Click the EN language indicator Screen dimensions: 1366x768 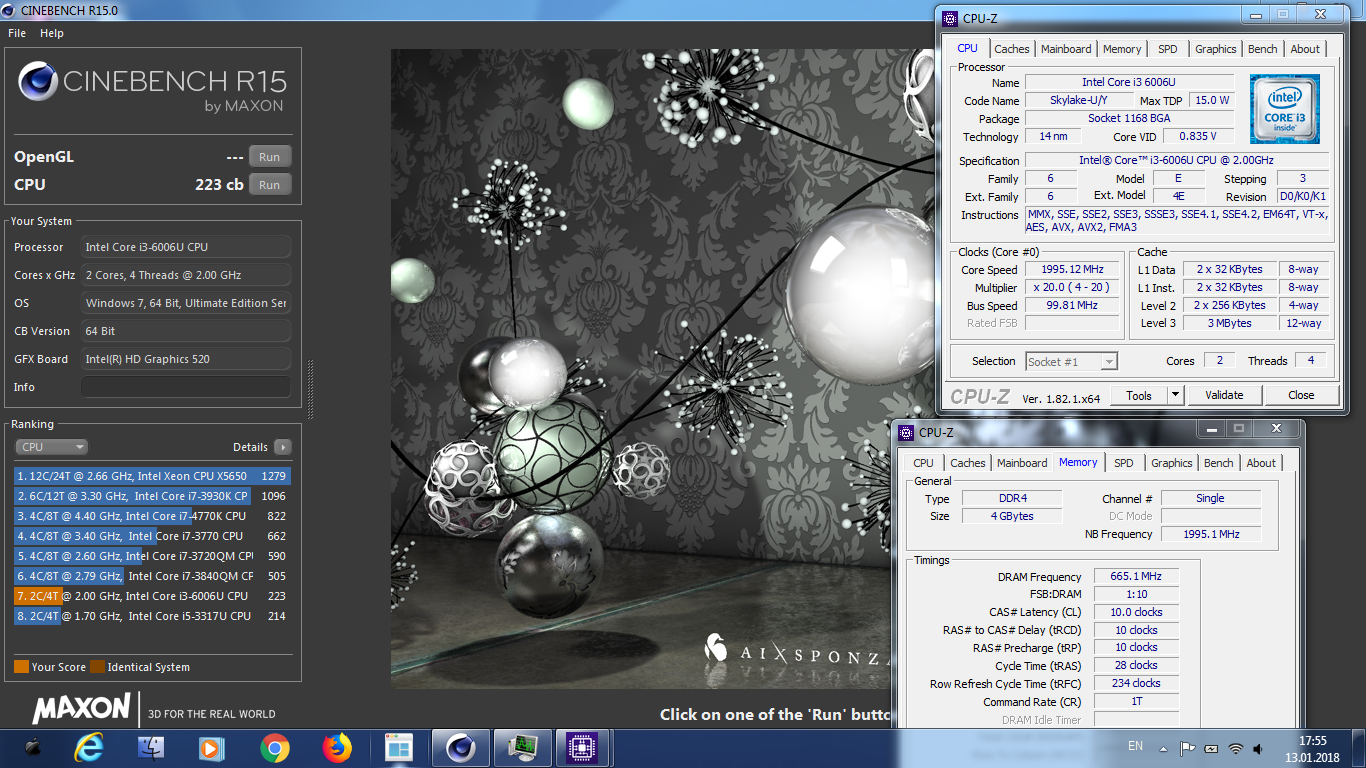pos(1135,746)
